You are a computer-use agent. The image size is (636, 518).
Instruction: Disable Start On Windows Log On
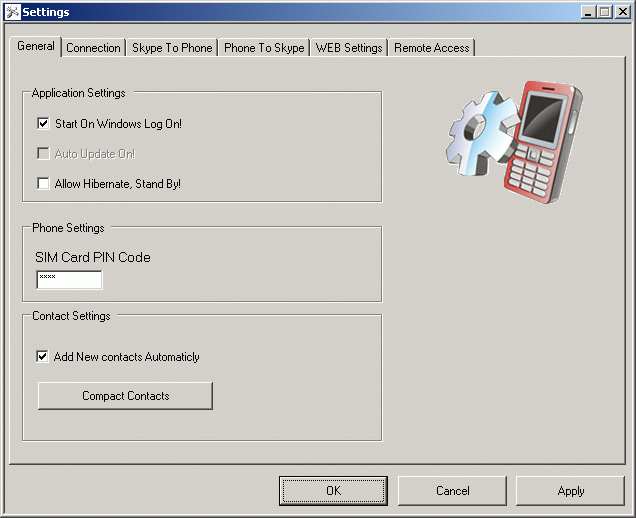[x=43, y=124]
